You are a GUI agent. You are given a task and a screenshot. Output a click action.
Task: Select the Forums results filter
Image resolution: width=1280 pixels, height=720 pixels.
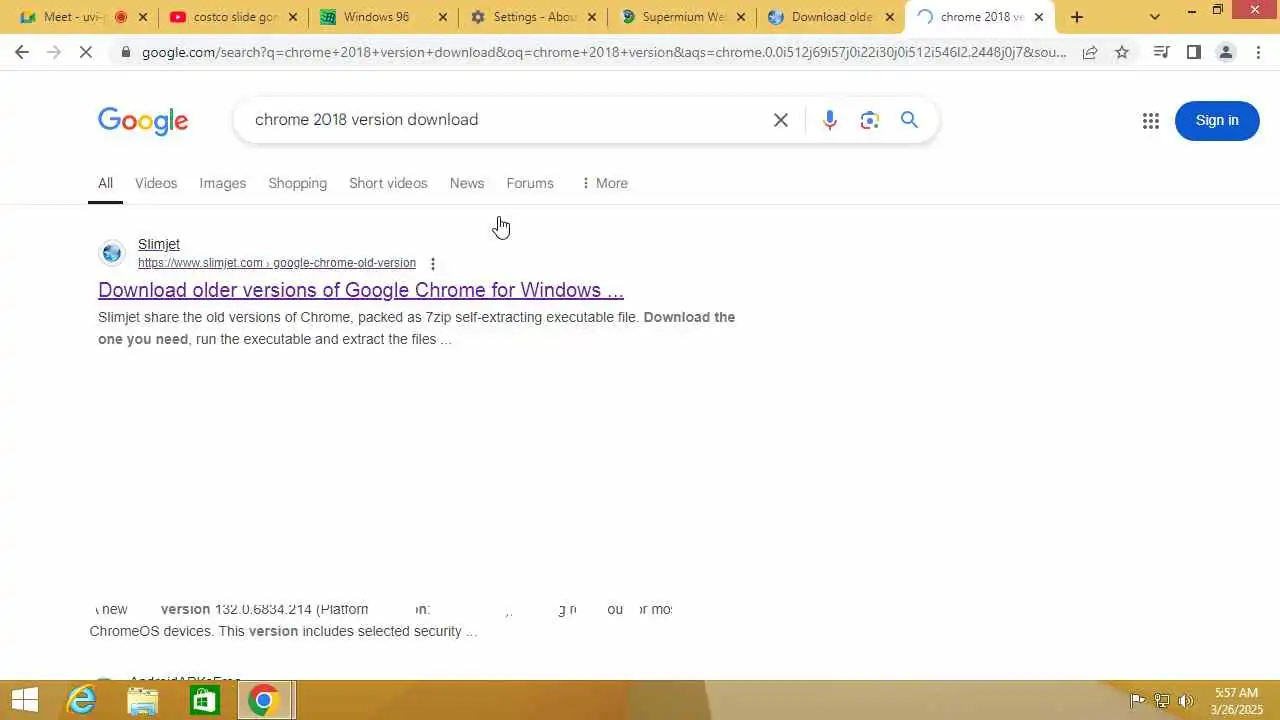[x=530, y=183]
